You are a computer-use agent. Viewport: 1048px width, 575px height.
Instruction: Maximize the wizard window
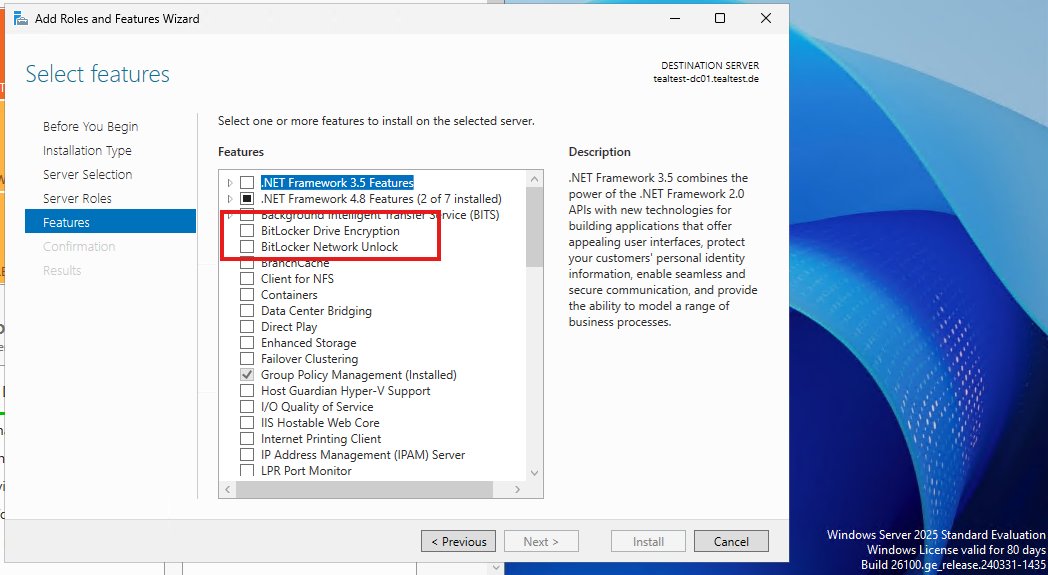[720, 18]
